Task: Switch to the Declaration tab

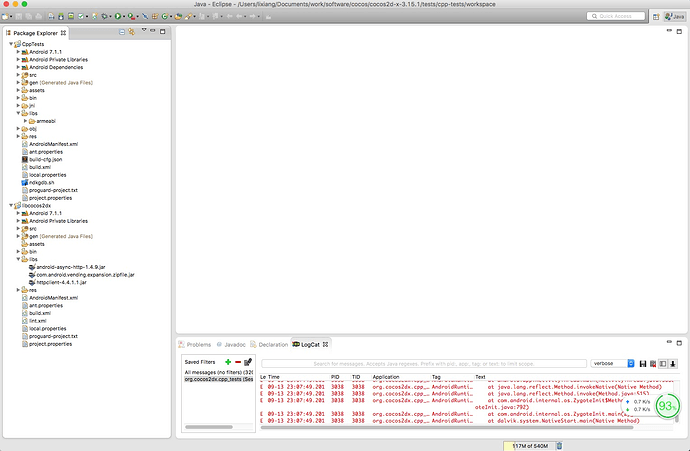Action: [269, 345]
